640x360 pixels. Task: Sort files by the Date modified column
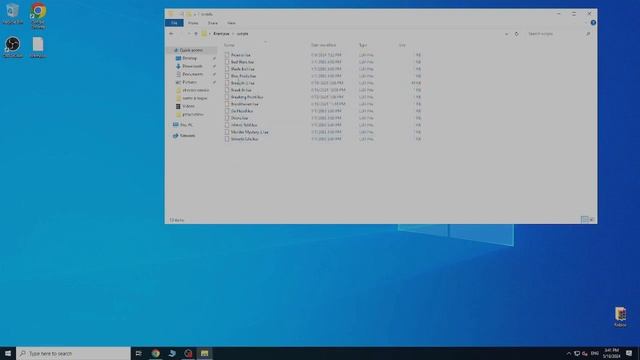point(324,45)
